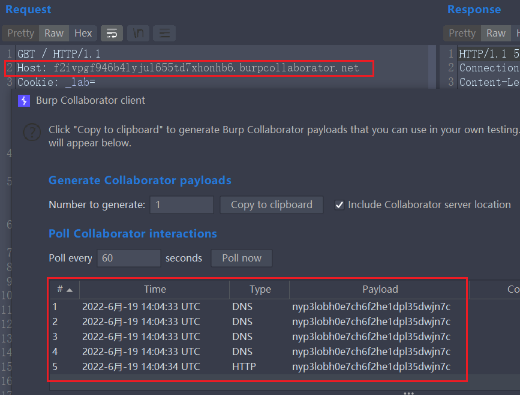This screenshot has width=520, height=395.
Task: Click the help question mark icon
Action: click(32, 132)
